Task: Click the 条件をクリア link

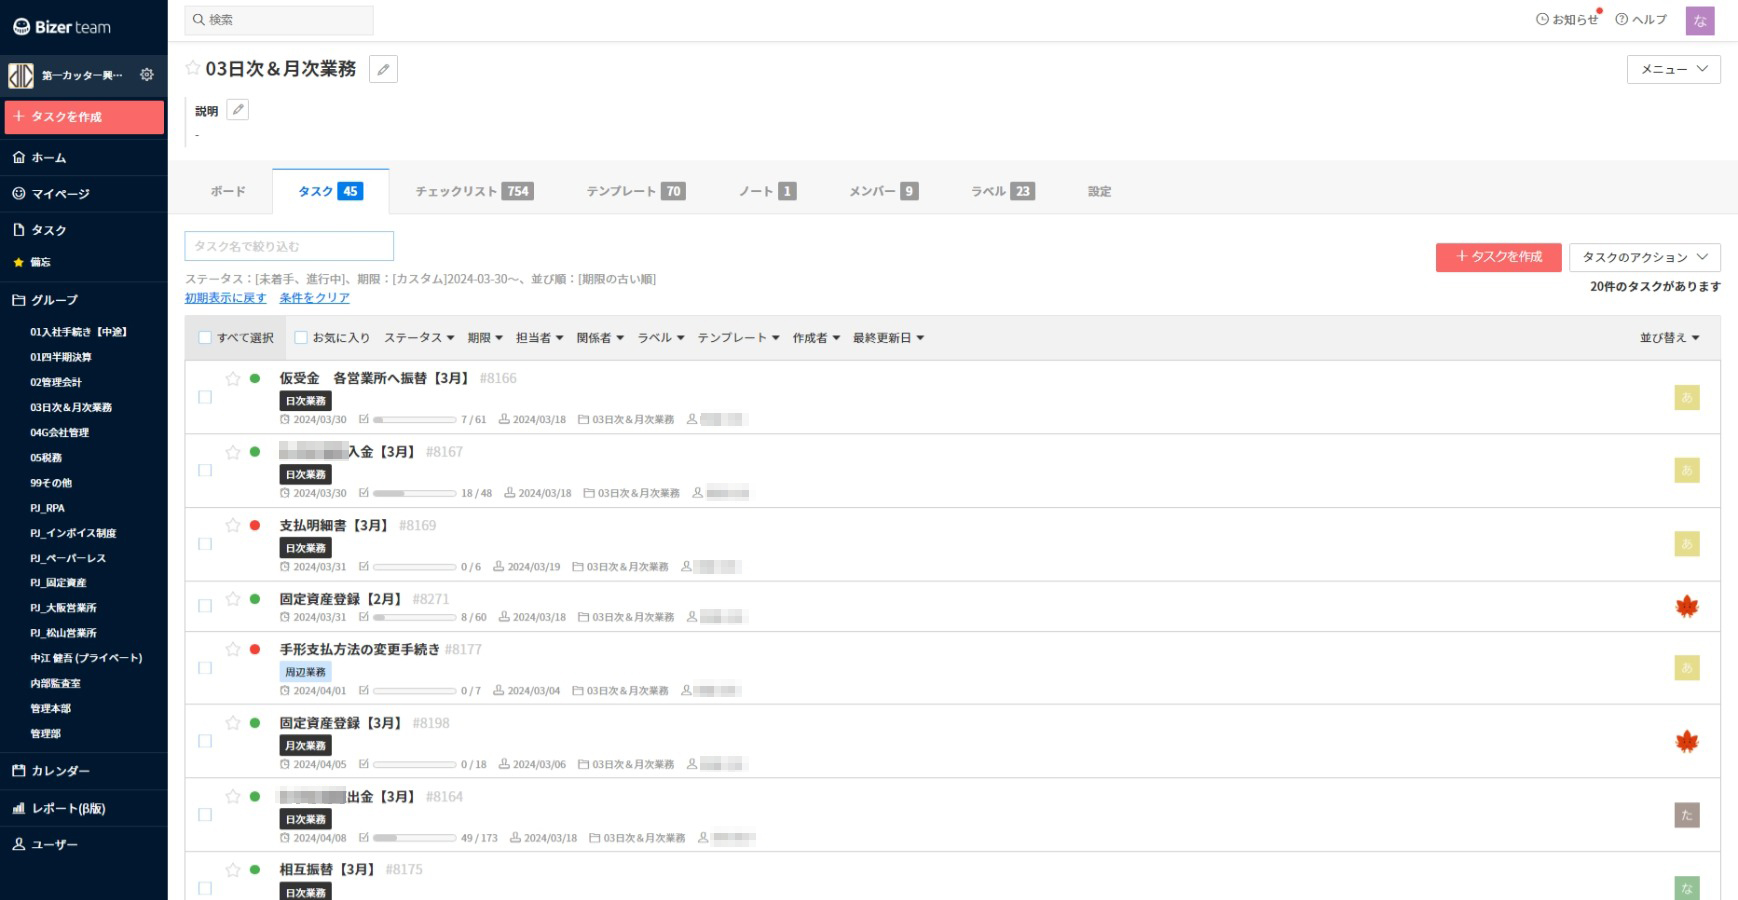Action: coord(314,298)
